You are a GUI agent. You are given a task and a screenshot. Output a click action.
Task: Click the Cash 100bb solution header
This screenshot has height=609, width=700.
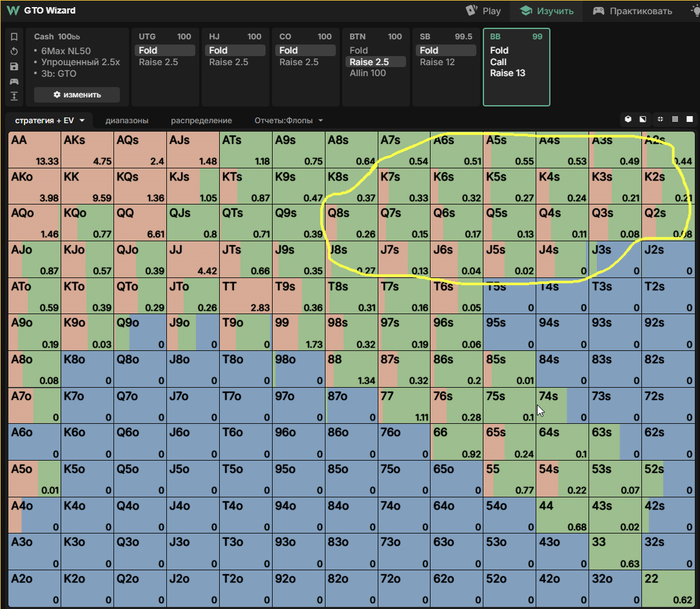click(57, 37)
